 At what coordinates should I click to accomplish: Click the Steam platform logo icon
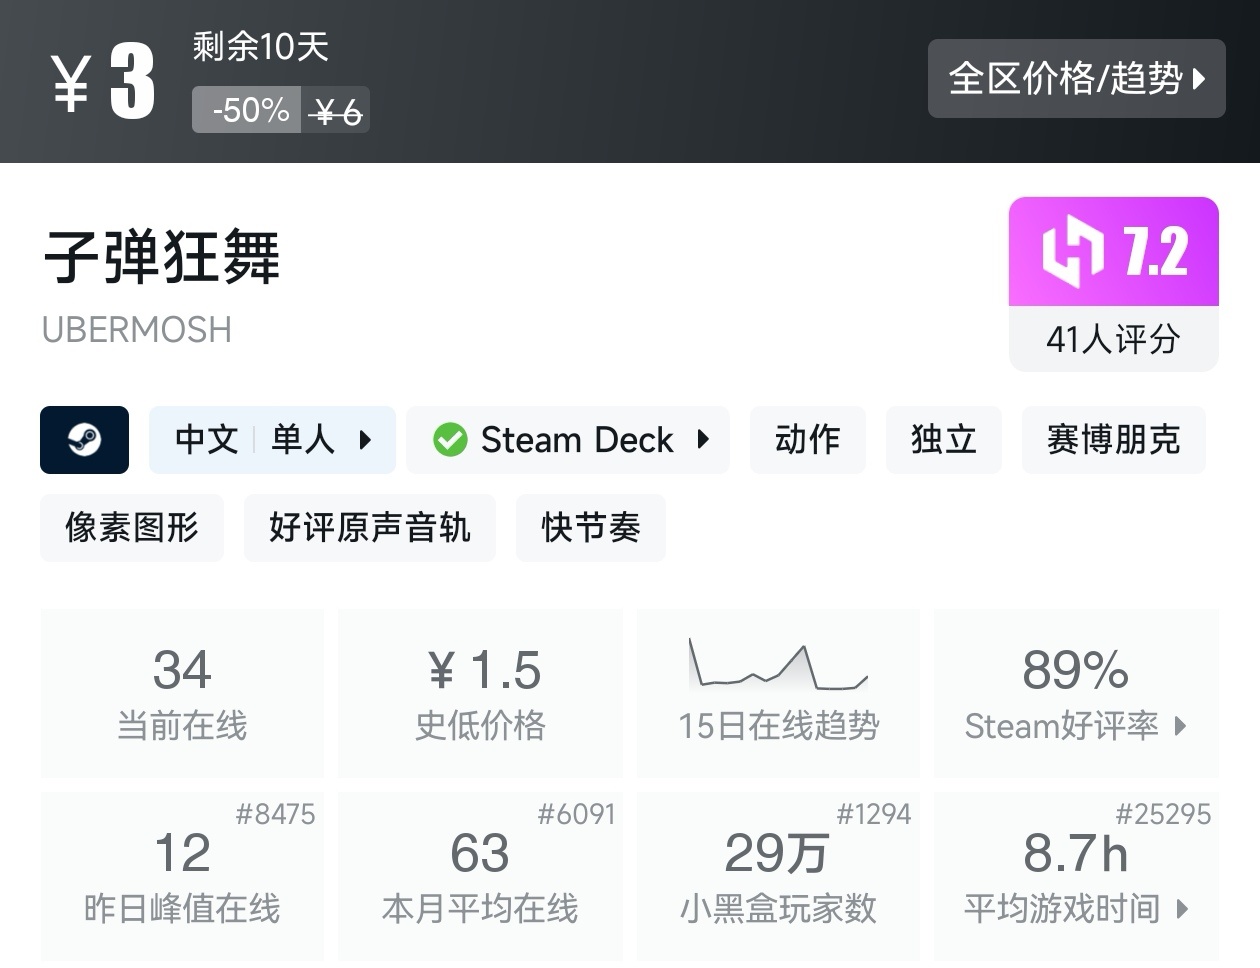point(84,440)
